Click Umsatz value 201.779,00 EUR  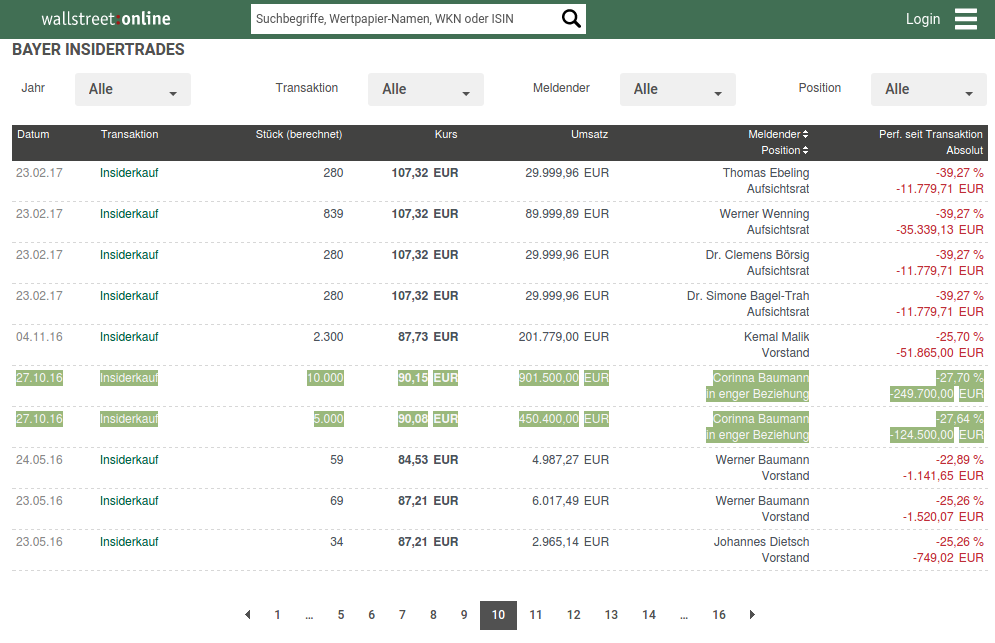tap(563, 337)
